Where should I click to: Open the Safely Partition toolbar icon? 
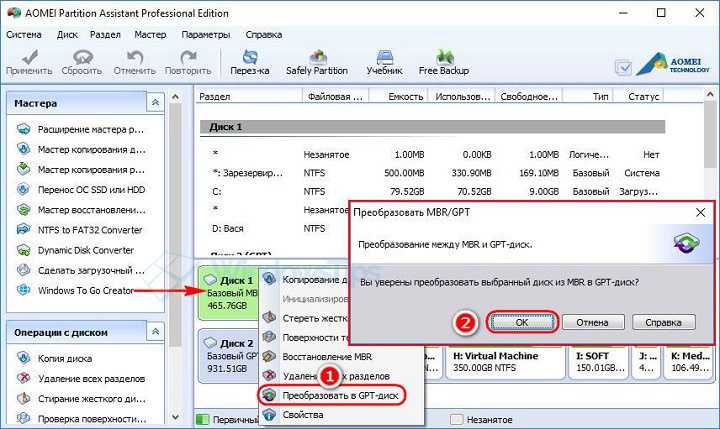[317, 62]
